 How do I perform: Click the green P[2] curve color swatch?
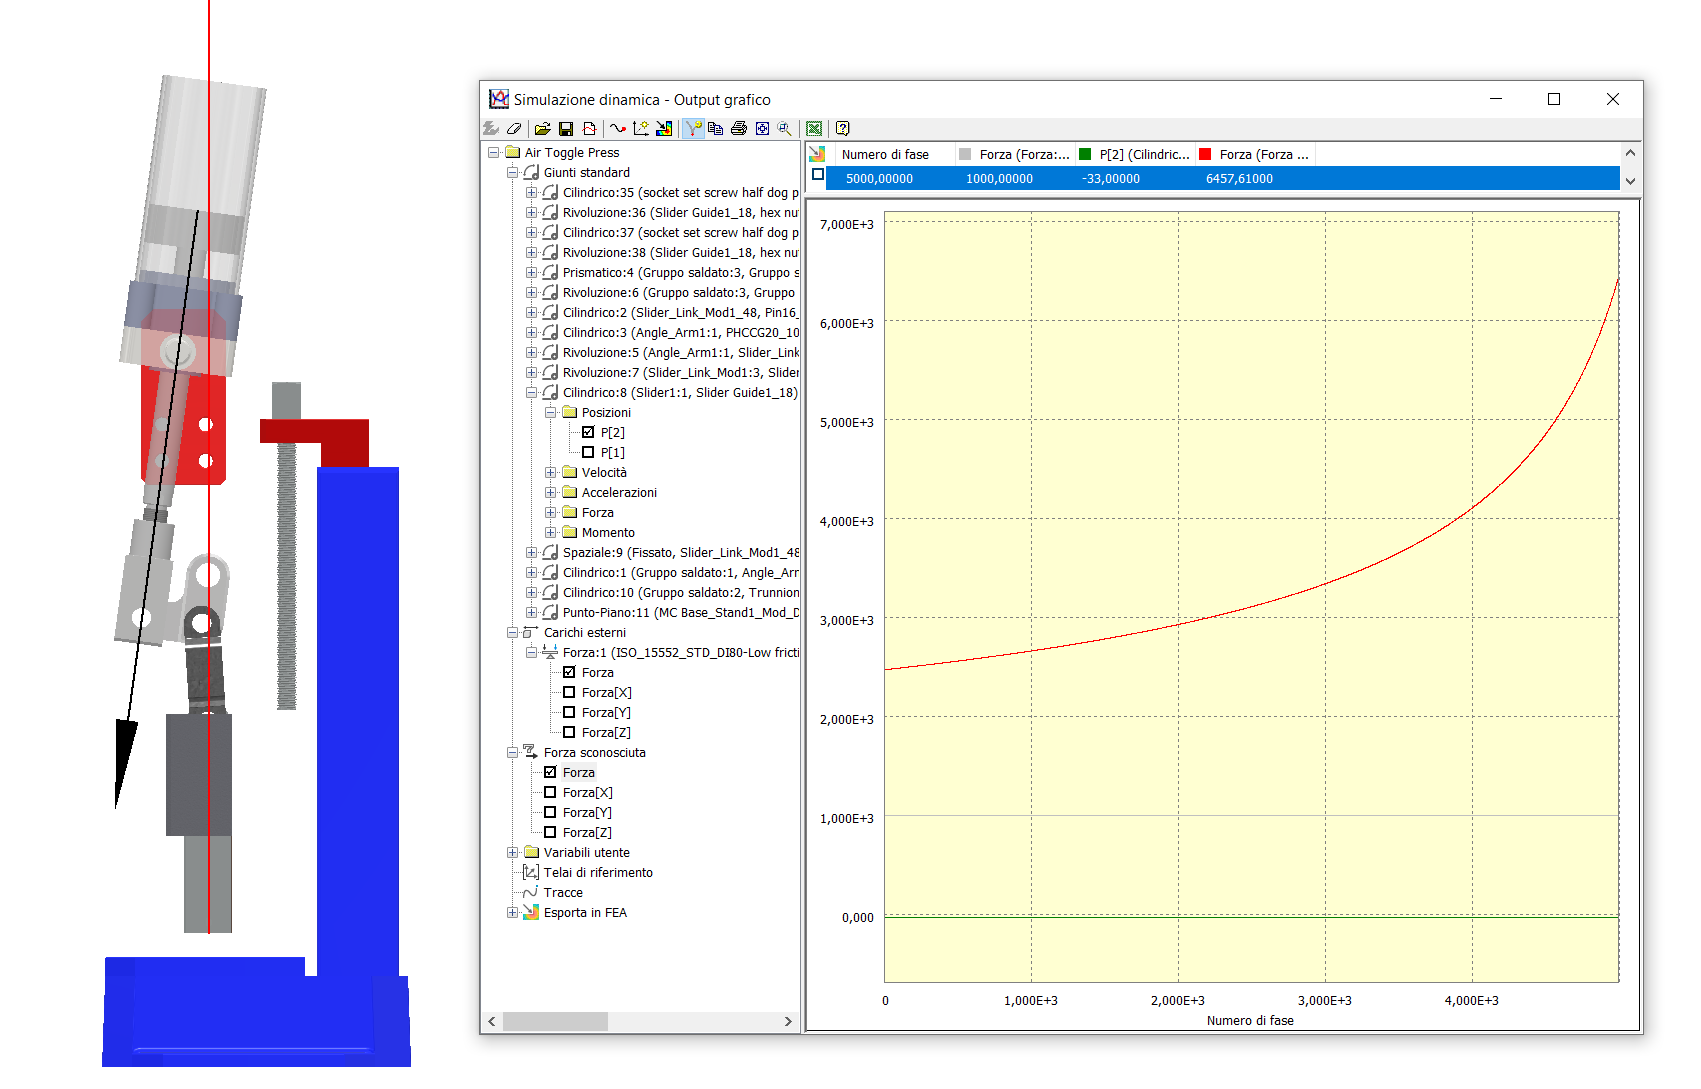coord(1085,154)
